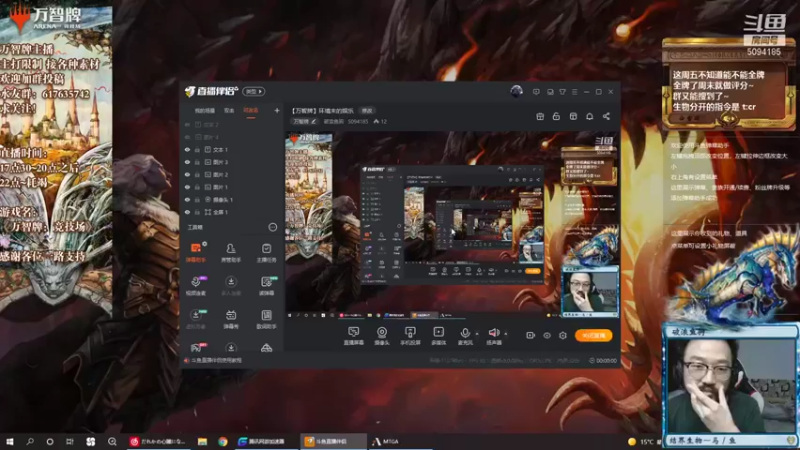Click the unlock padlock icon in header row
The width and height of the screenshot is (800, 450).
click(556, 116)
